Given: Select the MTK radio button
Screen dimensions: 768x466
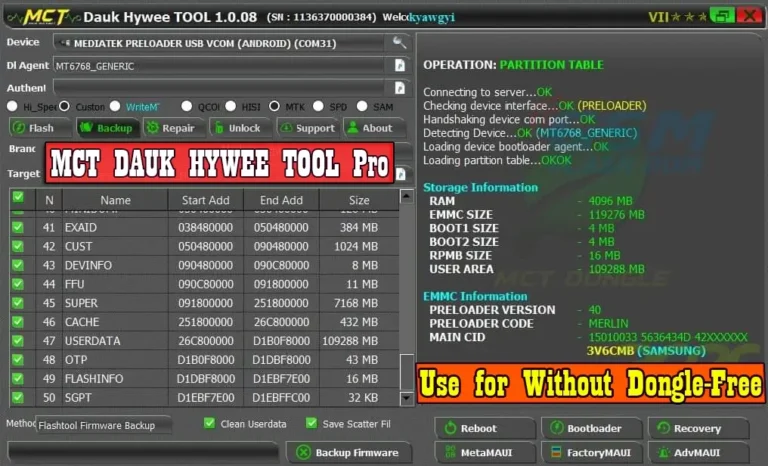Looking at the screenshot, I should (275, 106).
